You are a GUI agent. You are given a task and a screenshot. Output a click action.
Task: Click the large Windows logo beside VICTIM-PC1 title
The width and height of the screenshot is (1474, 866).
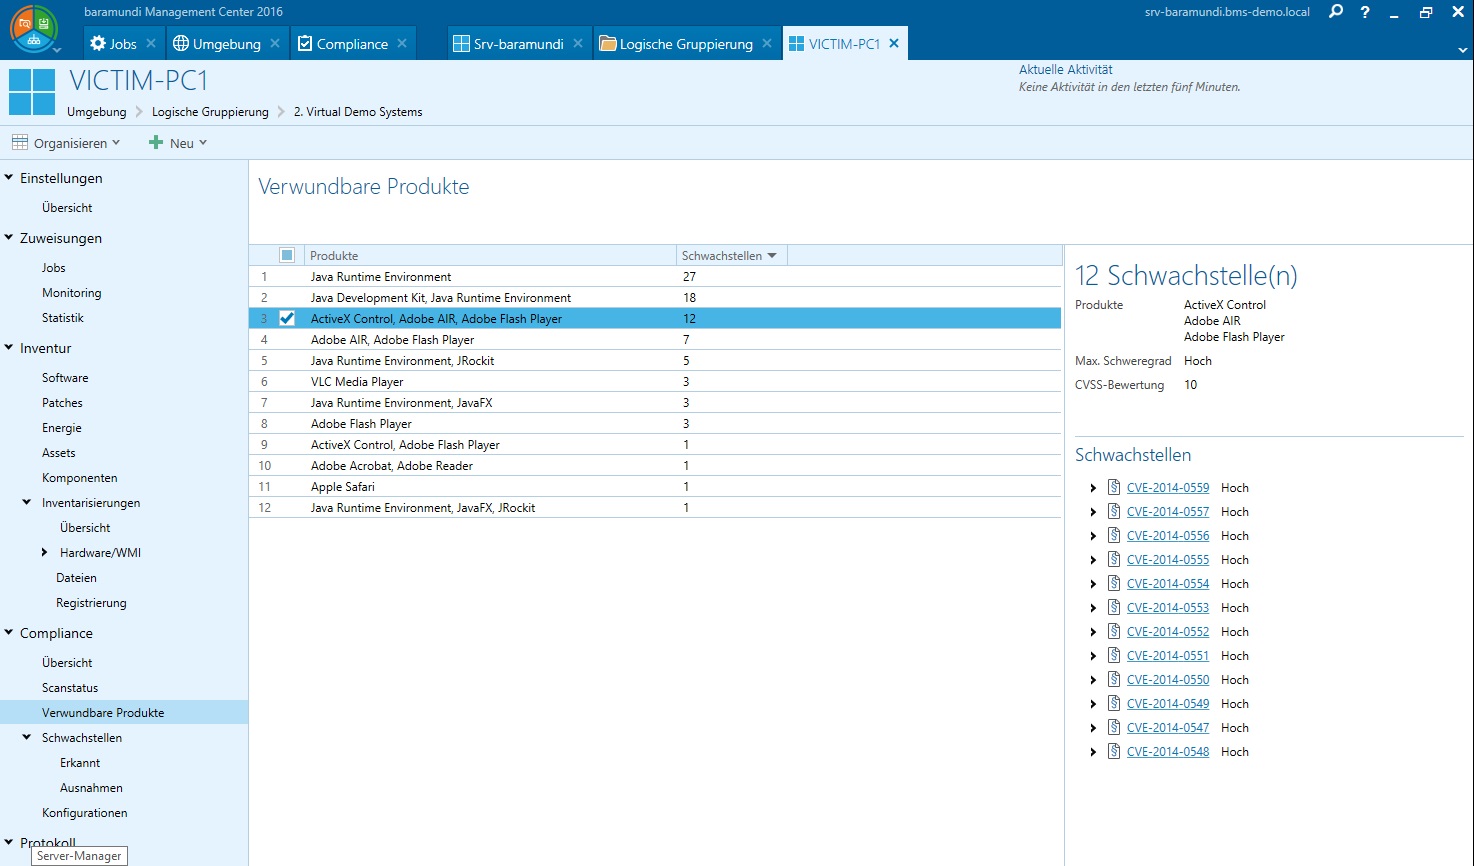click(x=32, y=92)
